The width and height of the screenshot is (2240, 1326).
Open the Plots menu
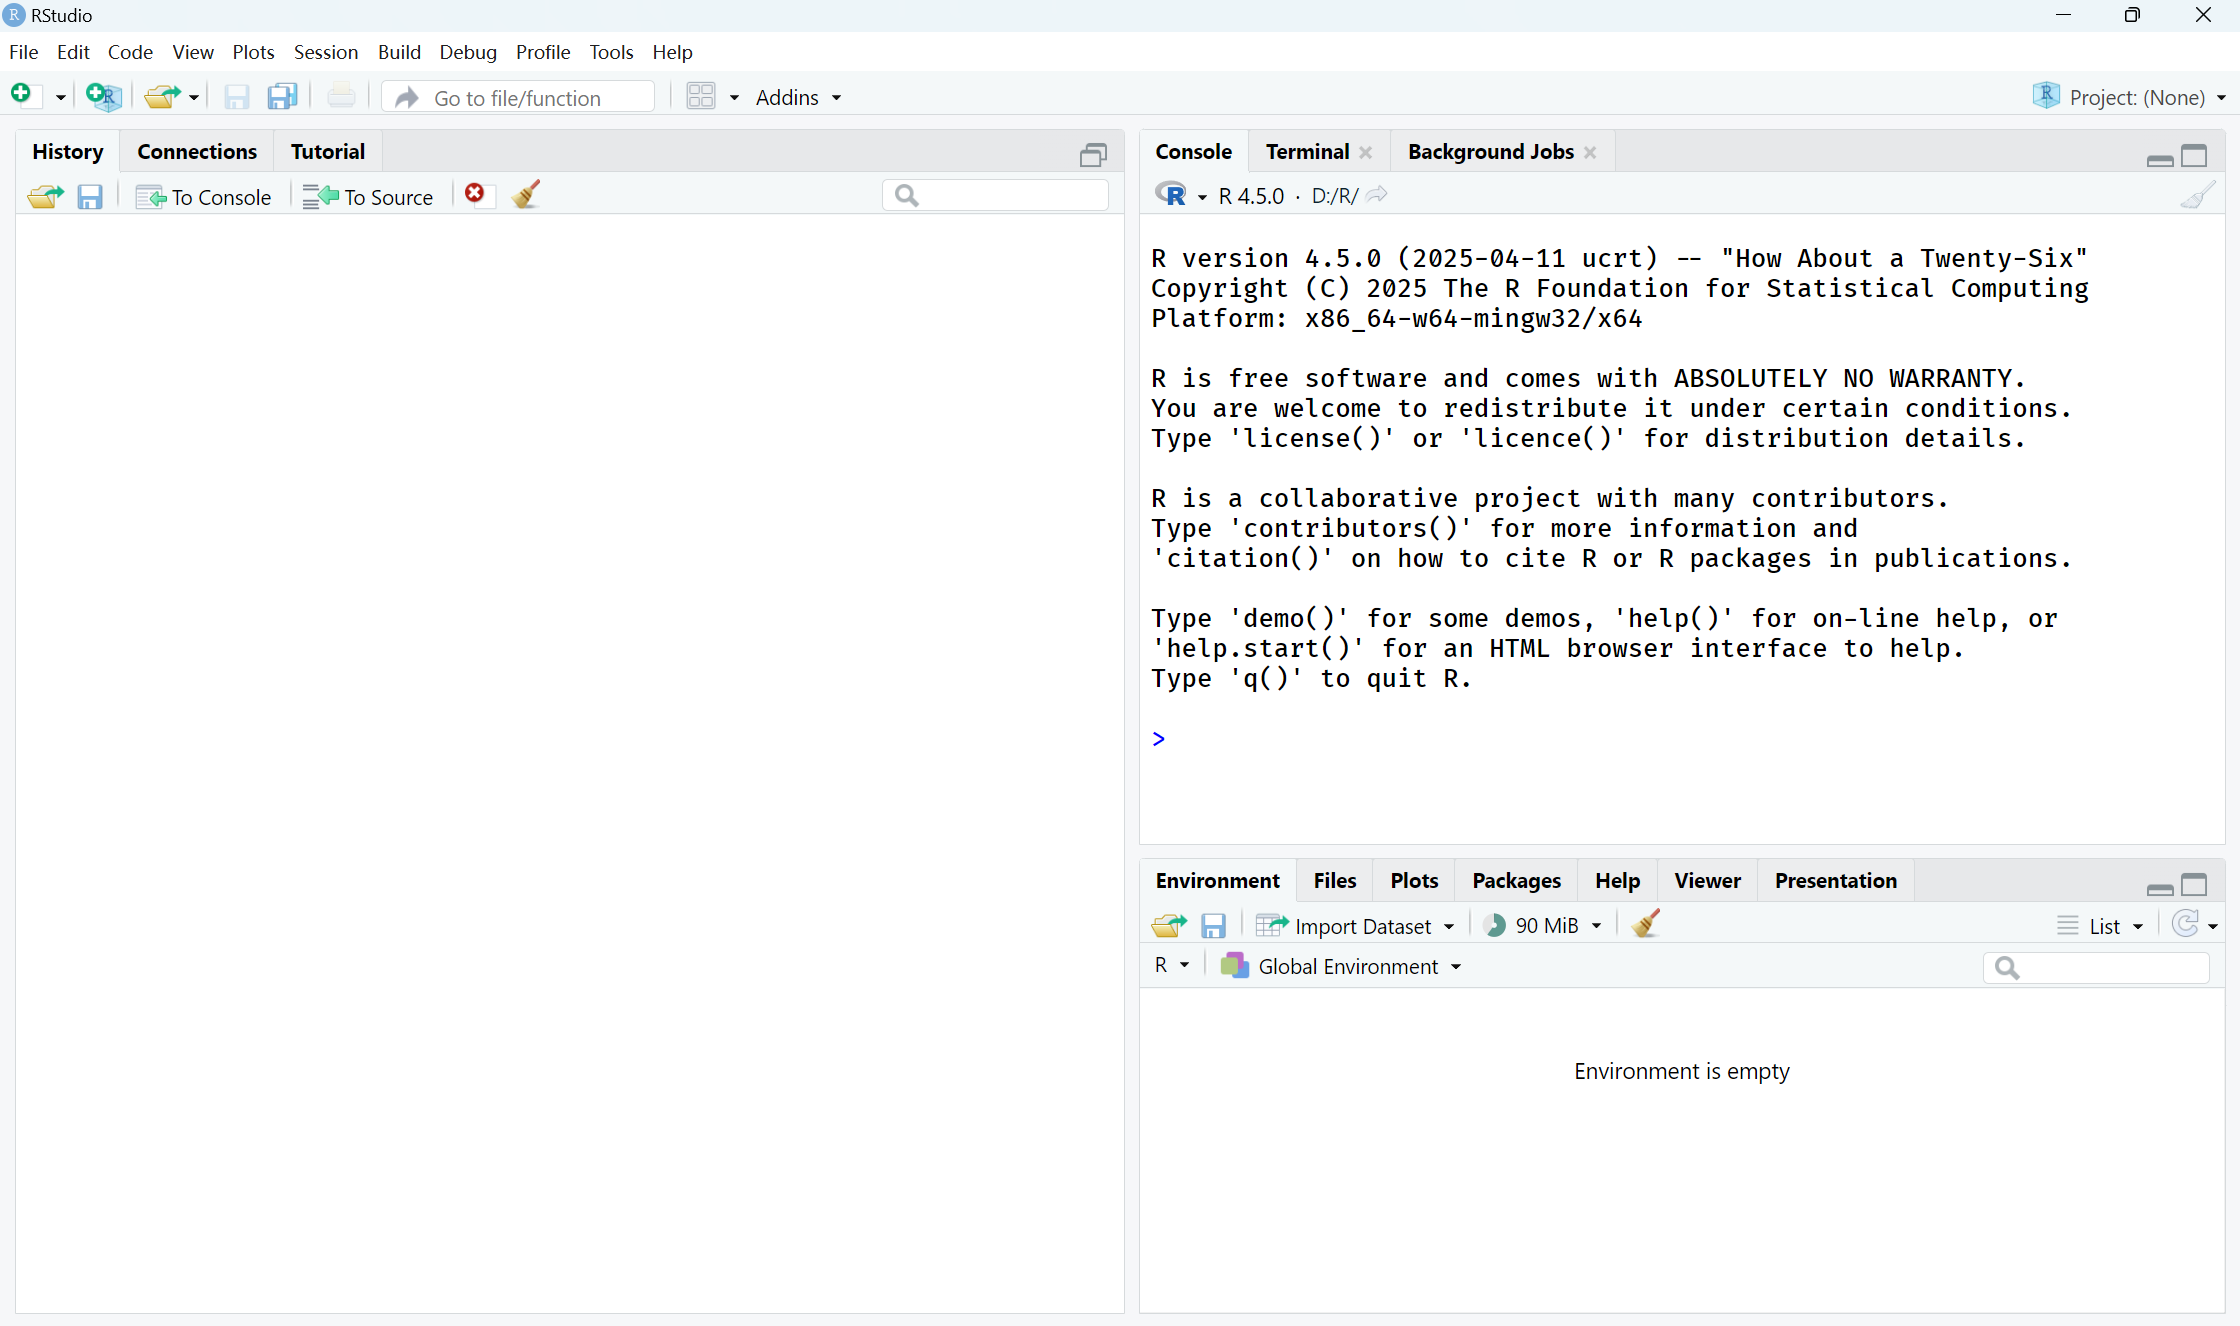[253, 52]
